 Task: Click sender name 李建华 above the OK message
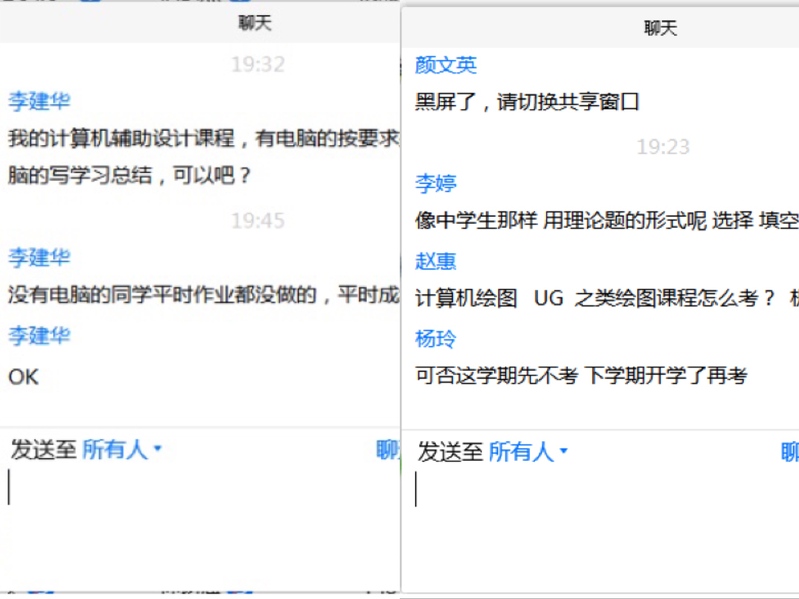40,335
